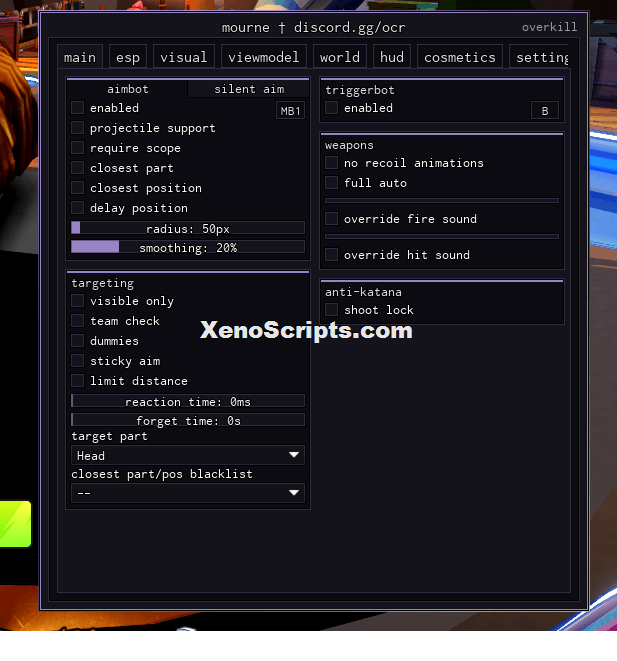Open the esp tab

click(x=128, y=57)
